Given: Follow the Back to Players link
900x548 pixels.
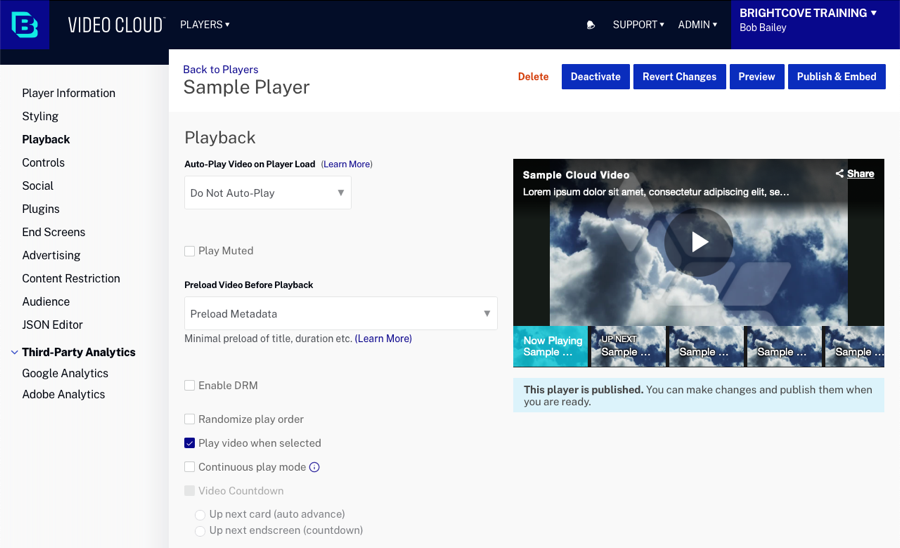Looking at the screenshot, I should click(220, 70).
